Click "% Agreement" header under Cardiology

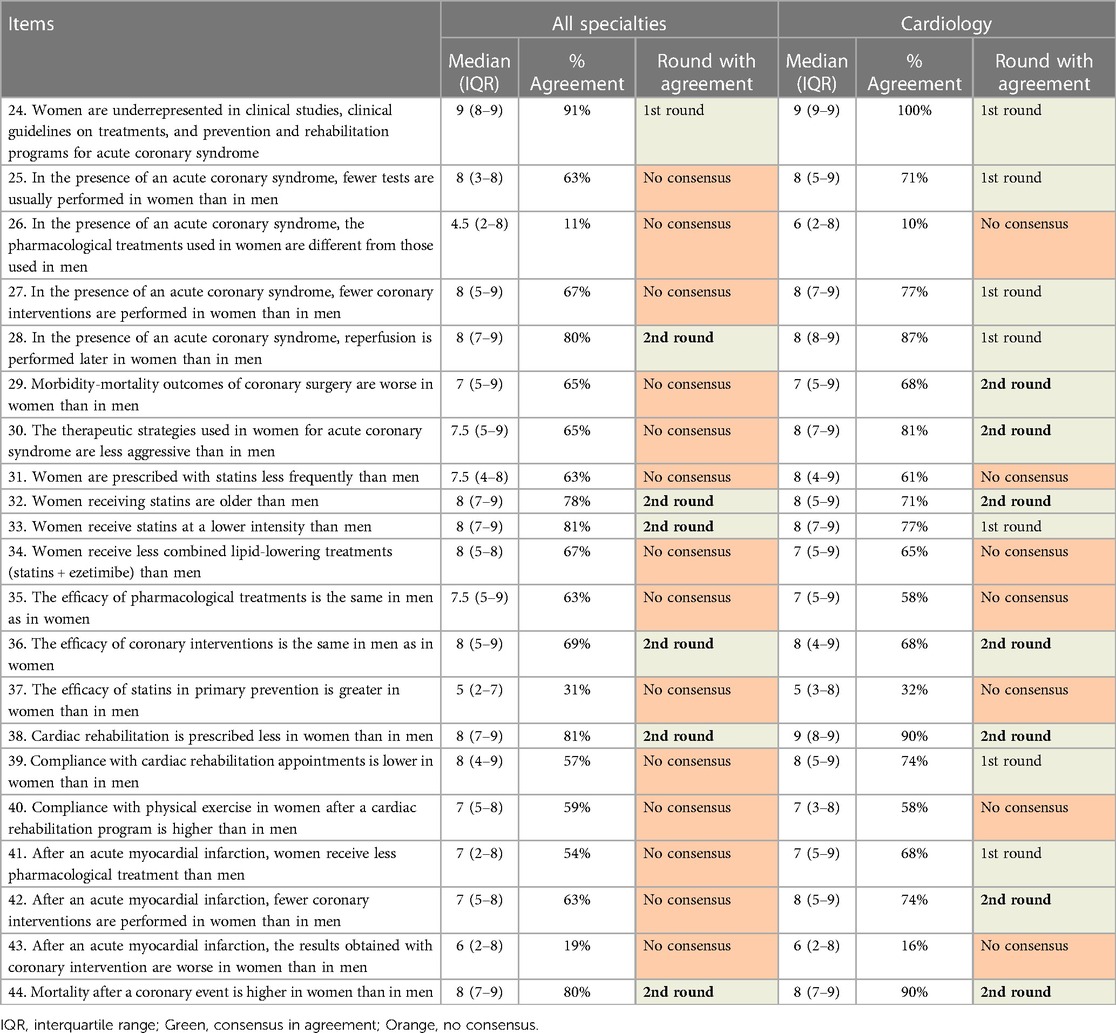(x=915, y=72)
